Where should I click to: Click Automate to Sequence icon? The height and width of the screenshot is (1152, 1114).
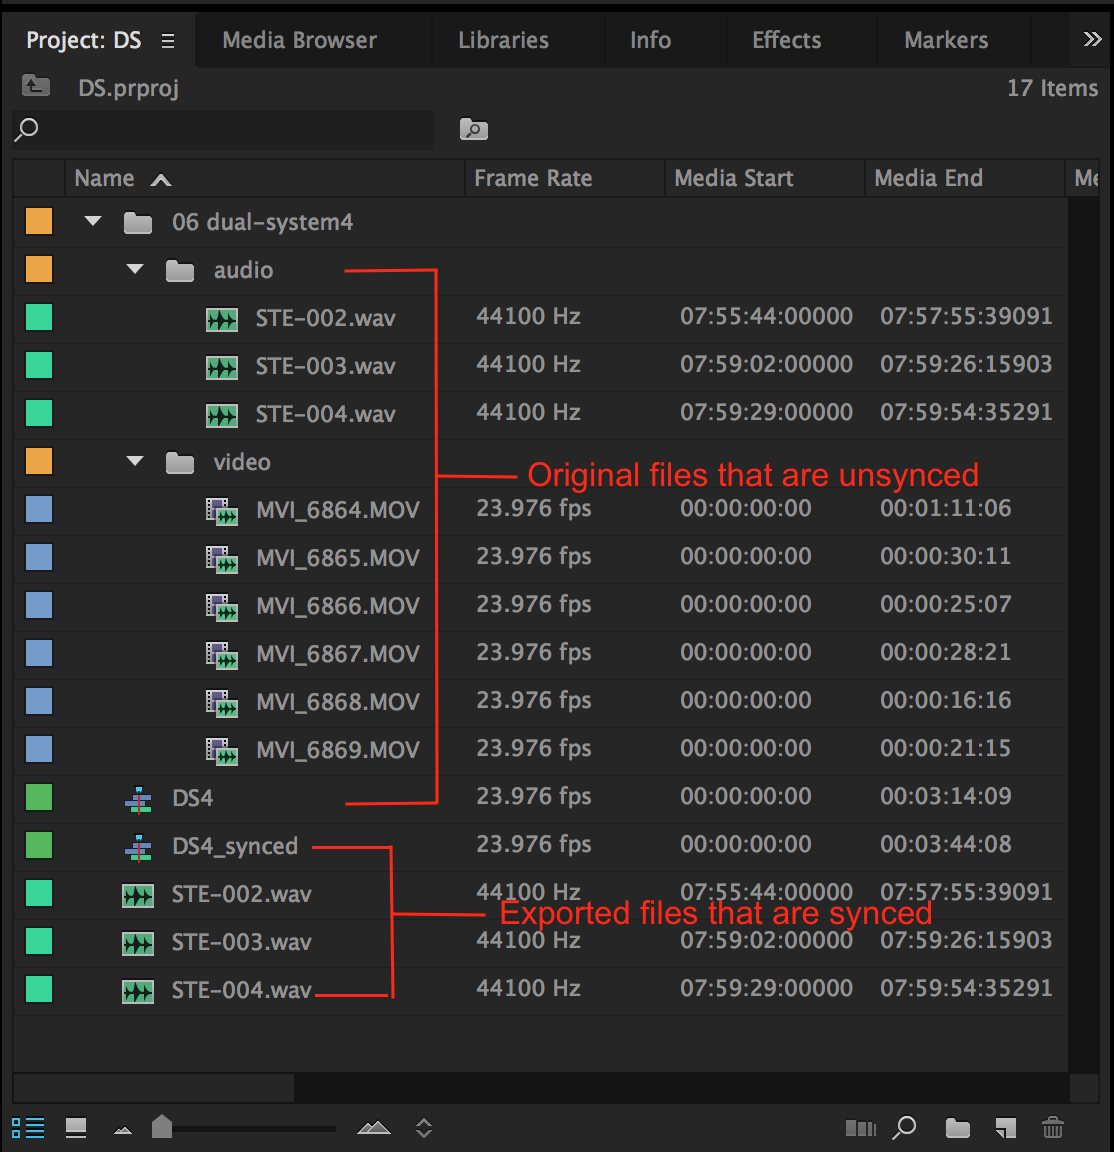(x=860, y=1128)
